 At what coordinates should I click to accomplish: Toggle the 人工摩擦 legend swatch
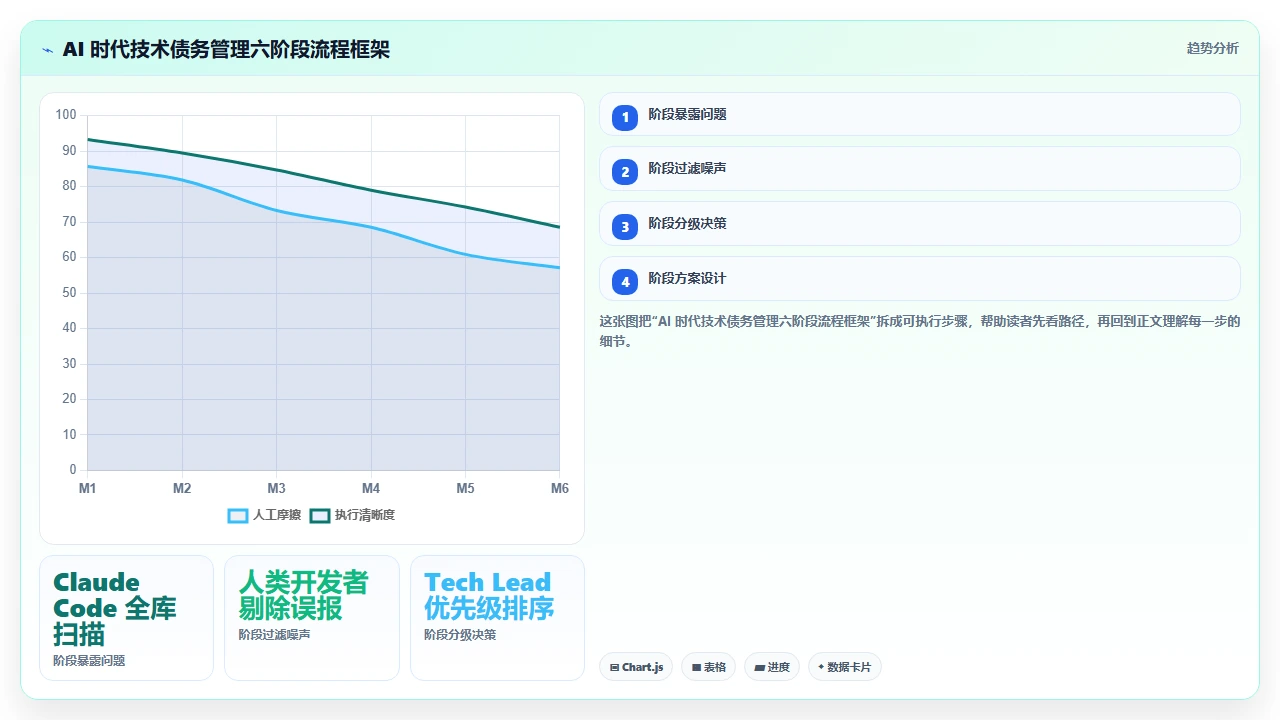pyautogui.click(x=238, y=515)
